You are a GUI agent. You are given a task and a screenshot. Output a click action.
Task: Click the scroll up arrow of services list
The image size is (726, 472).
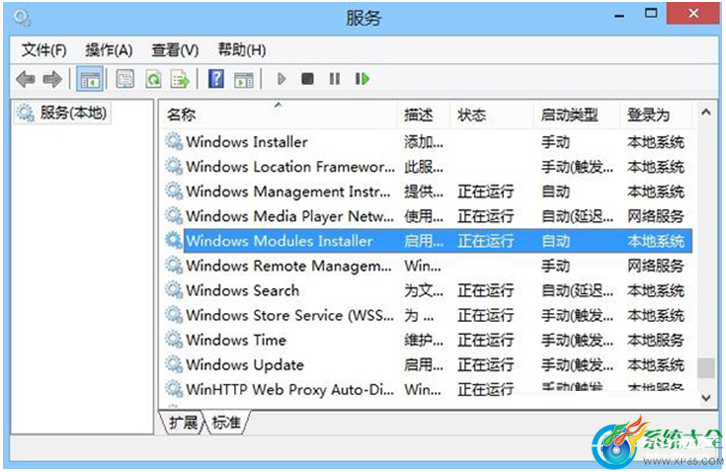(706, 112)
